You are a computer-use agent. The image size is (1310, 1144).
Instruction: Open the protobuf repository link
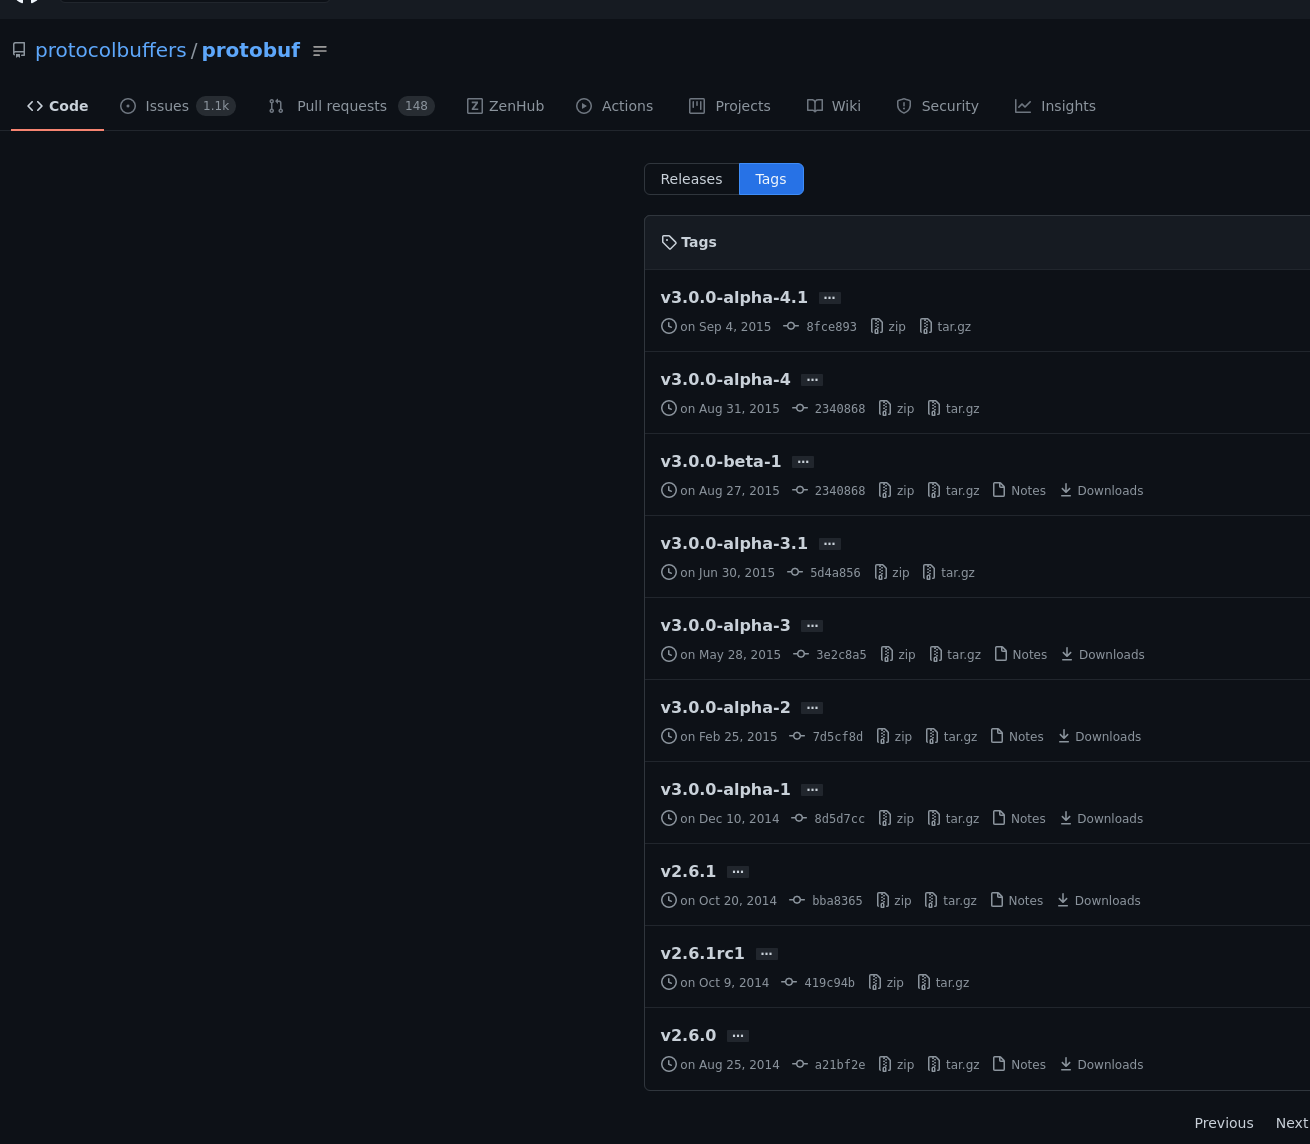pos(251,50)
